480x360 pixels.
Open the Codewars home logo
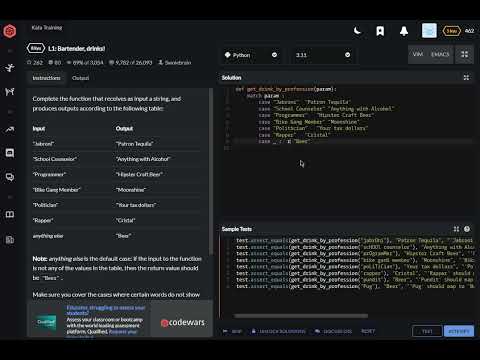[10, 31]
